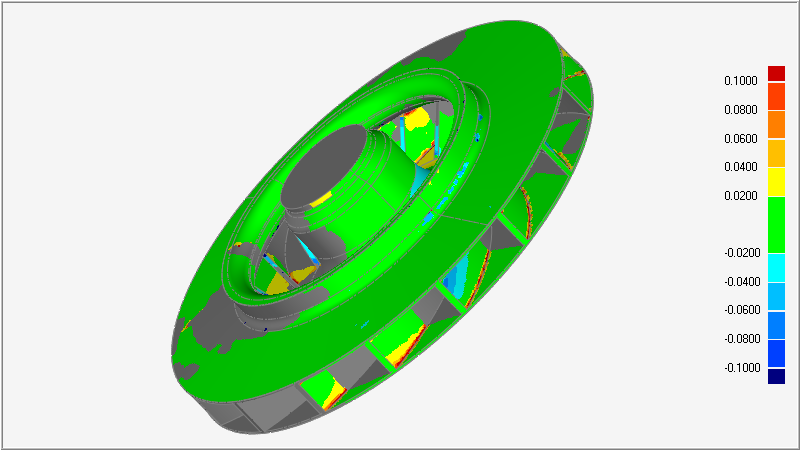This screenshot has width=800, height=450.
Task: Click the orange legend swatch below 0.0800
Action: point(776,124)
